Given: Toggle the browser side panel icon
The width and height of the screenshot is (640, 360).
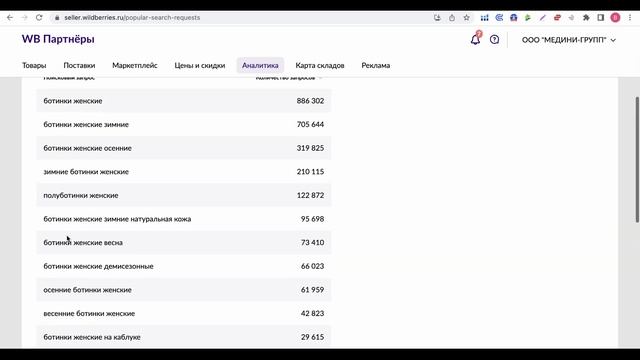Looking at the screenshot, I should pyautogui.click(x=601, y=18).
